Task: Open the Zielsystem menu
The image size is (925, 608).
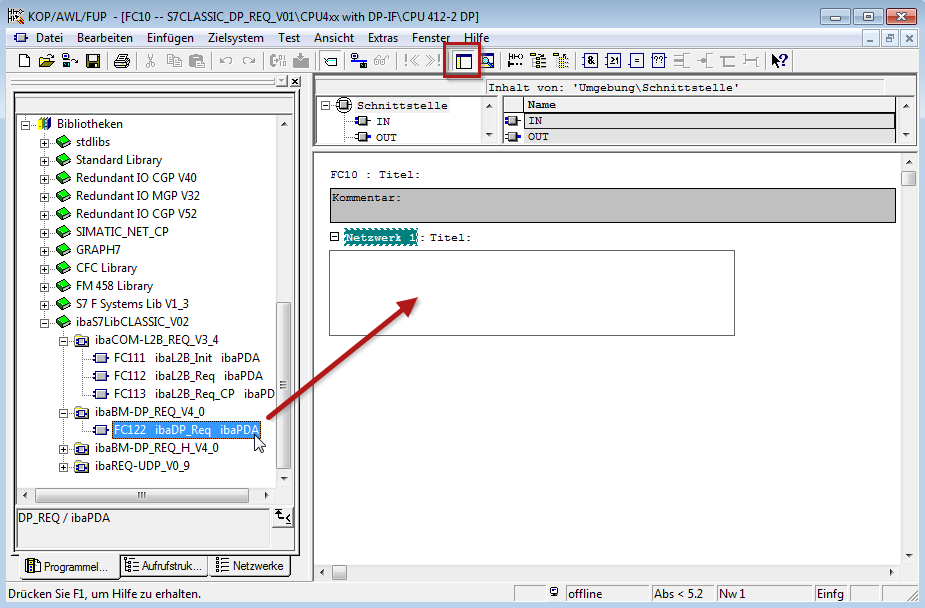Action: [x=235, y=37]
